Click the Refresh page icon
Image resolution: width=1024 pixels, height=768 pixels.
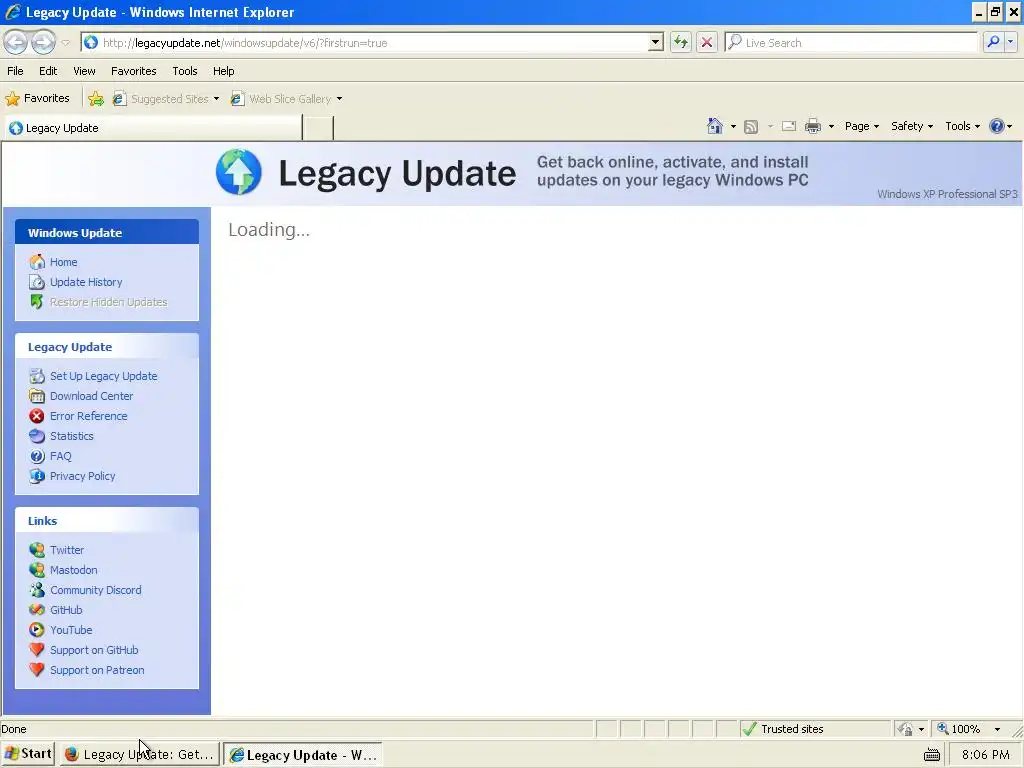[x=680, y=42]
